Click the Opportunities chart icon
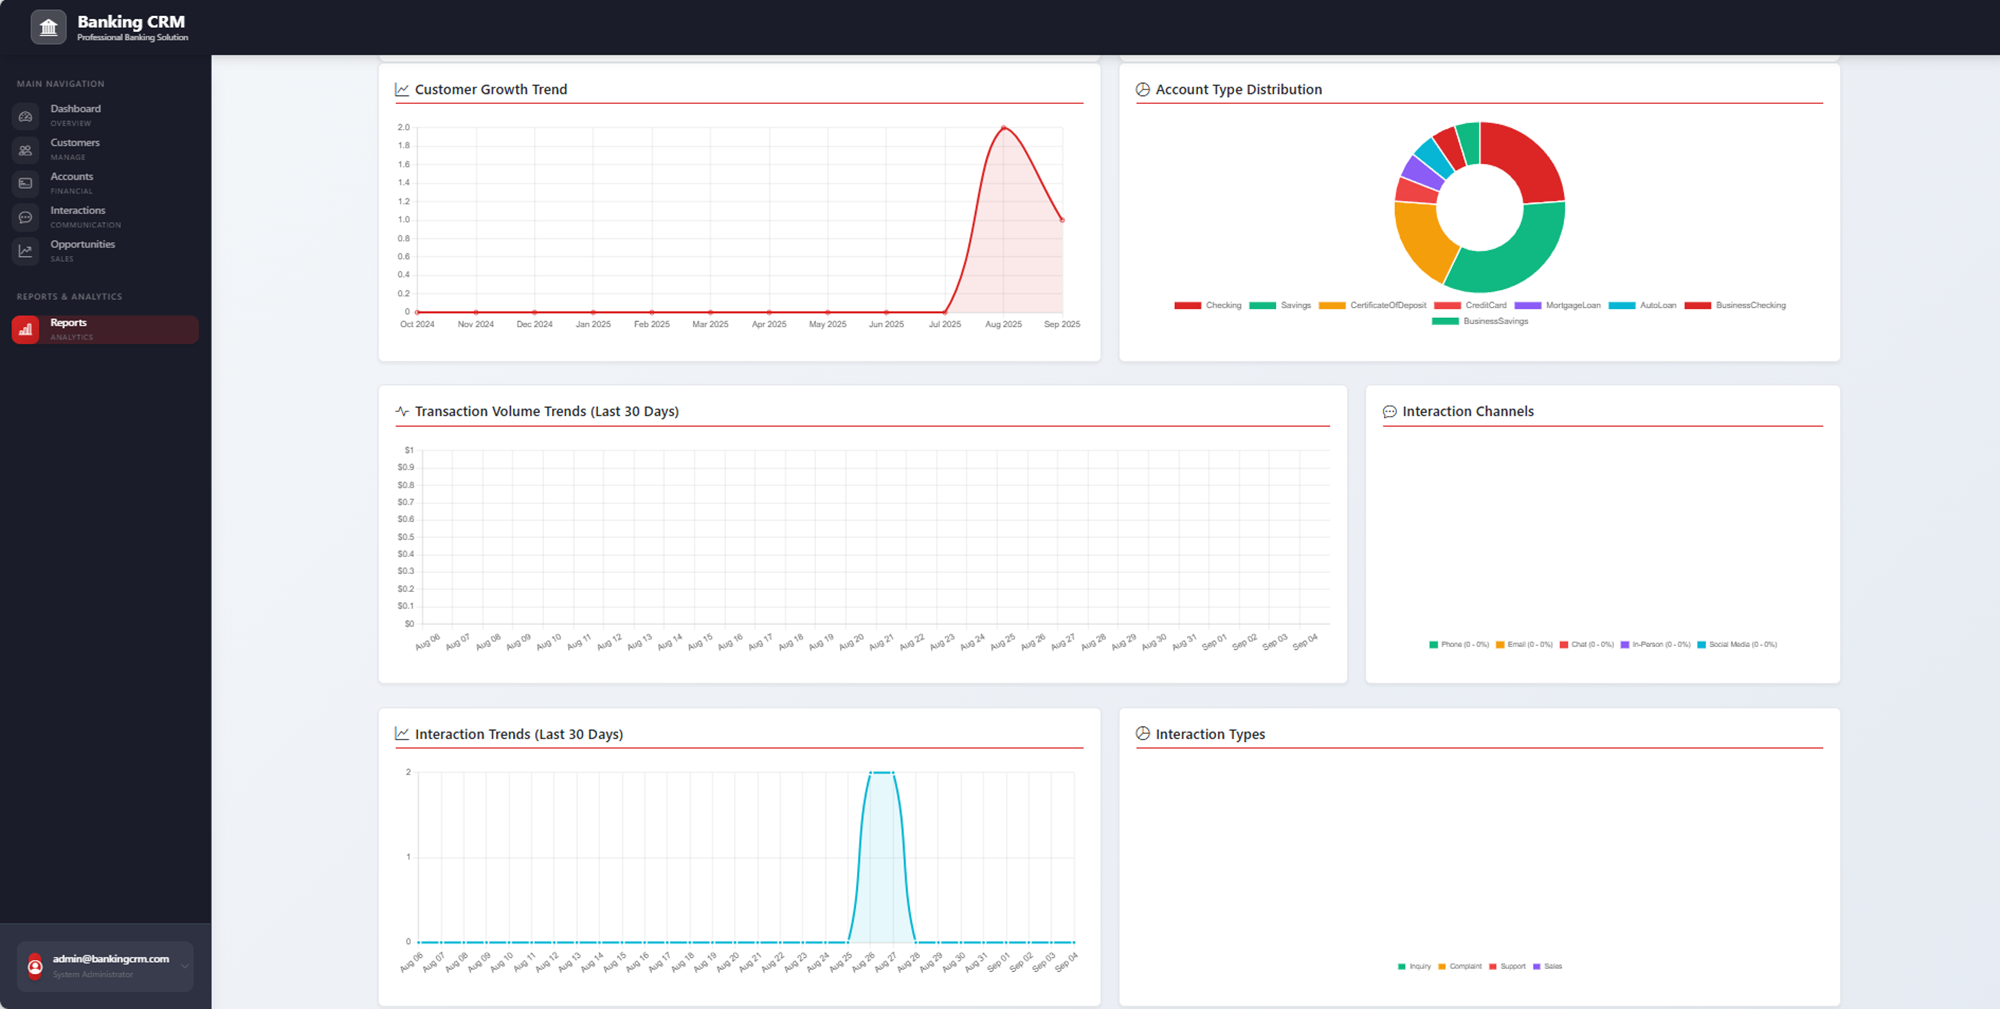The height and width of the screenshot is (1009, 2000). [26, 251]
